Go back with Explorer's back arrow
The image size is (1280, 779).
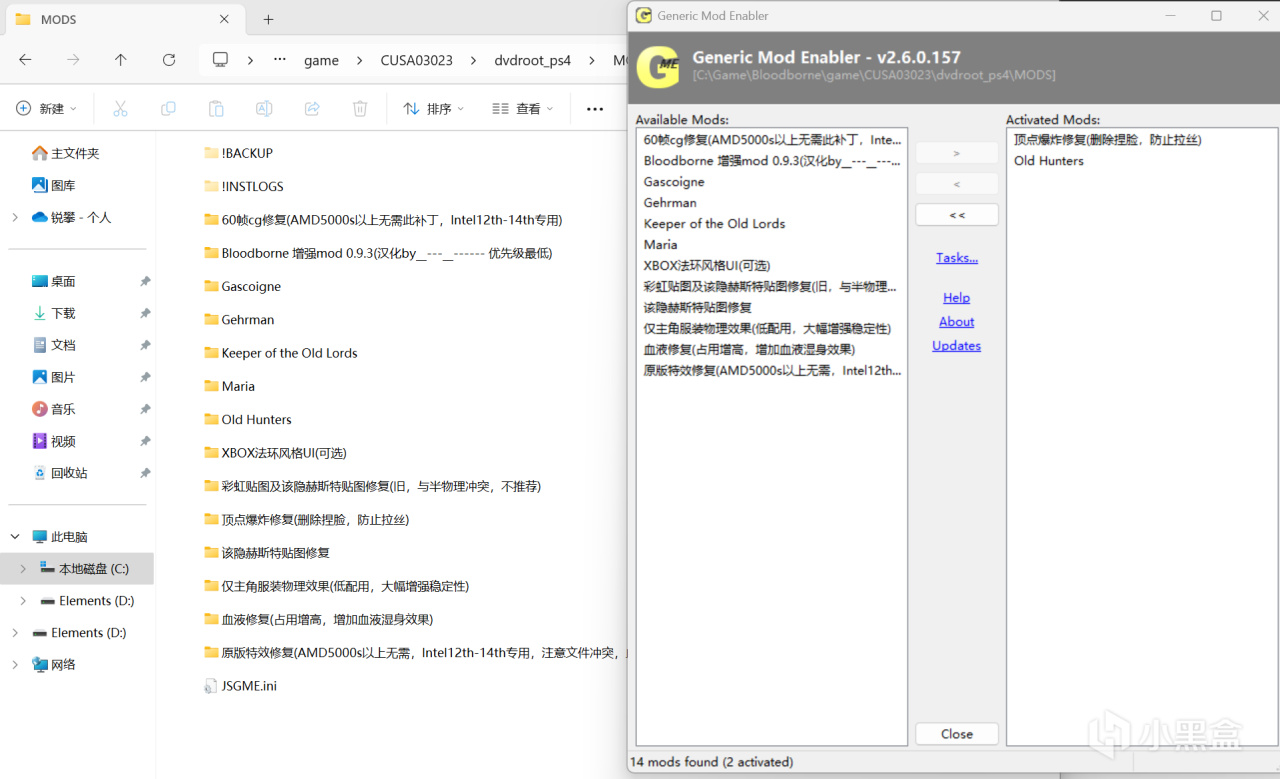25,60
